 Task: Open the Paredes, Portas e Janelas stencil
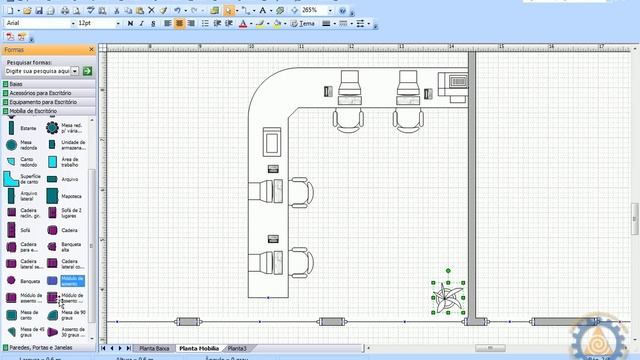click(49, 348)
